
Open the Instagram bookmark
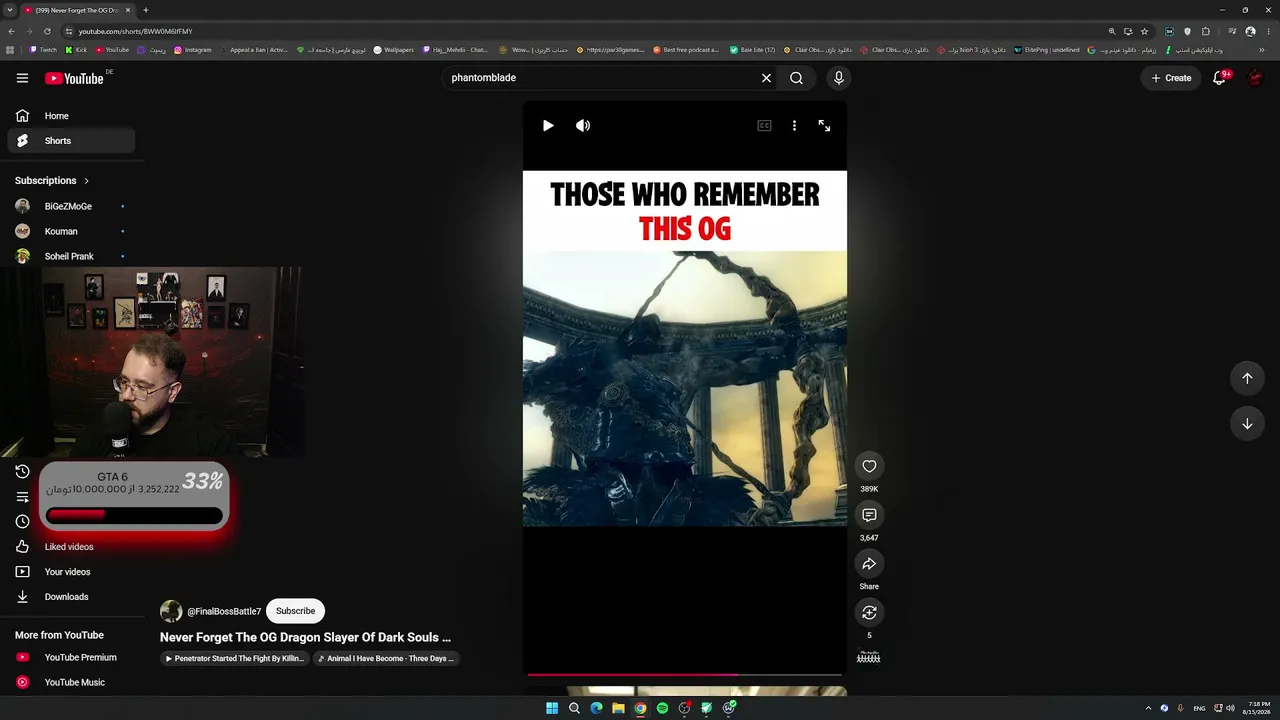[193, 50]
